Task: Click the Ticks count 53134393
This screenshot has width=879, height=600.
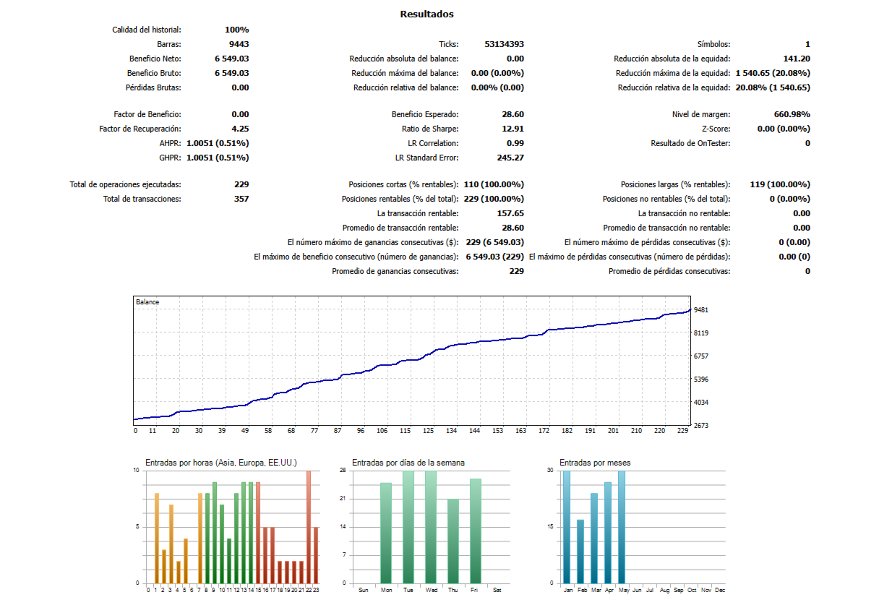Action: click(x=504, y=44)
